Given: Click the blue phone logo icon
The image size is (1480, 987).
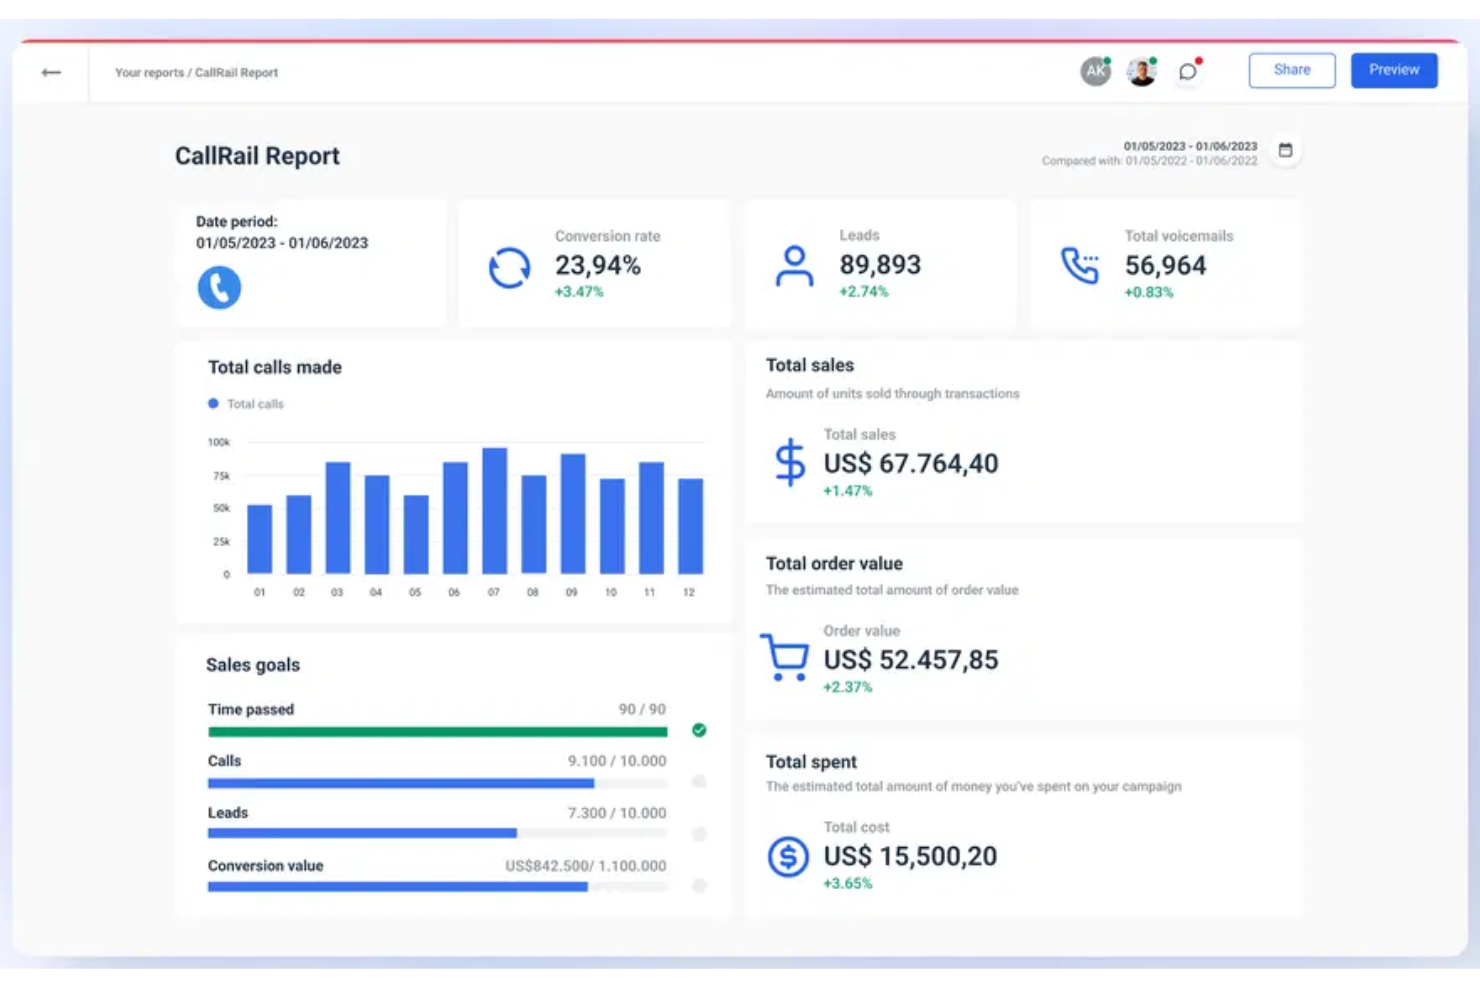Looking at the screenshot, I should (219, 287).
